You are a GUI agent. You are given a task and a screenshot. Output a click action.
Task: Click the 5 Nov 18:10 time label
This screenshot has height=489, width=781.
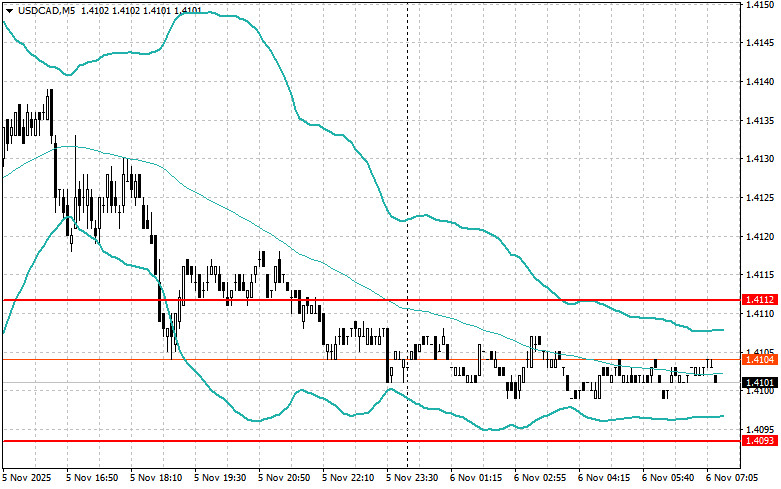[x=156, y=478]
